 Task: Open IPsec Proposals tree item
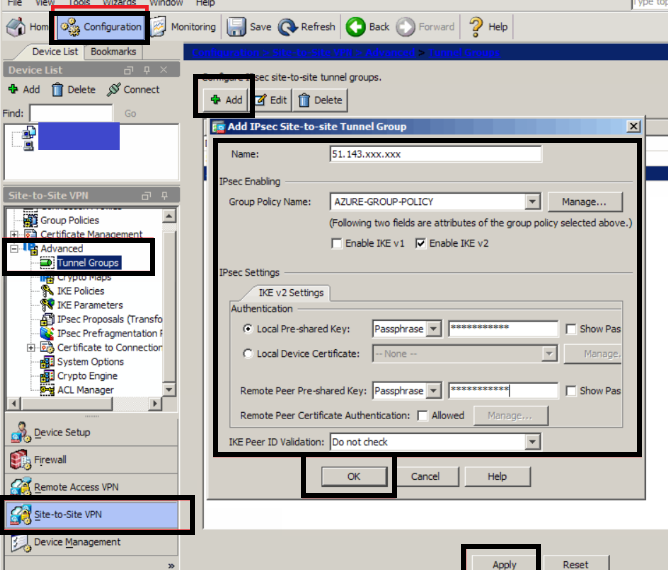[110, 319]
